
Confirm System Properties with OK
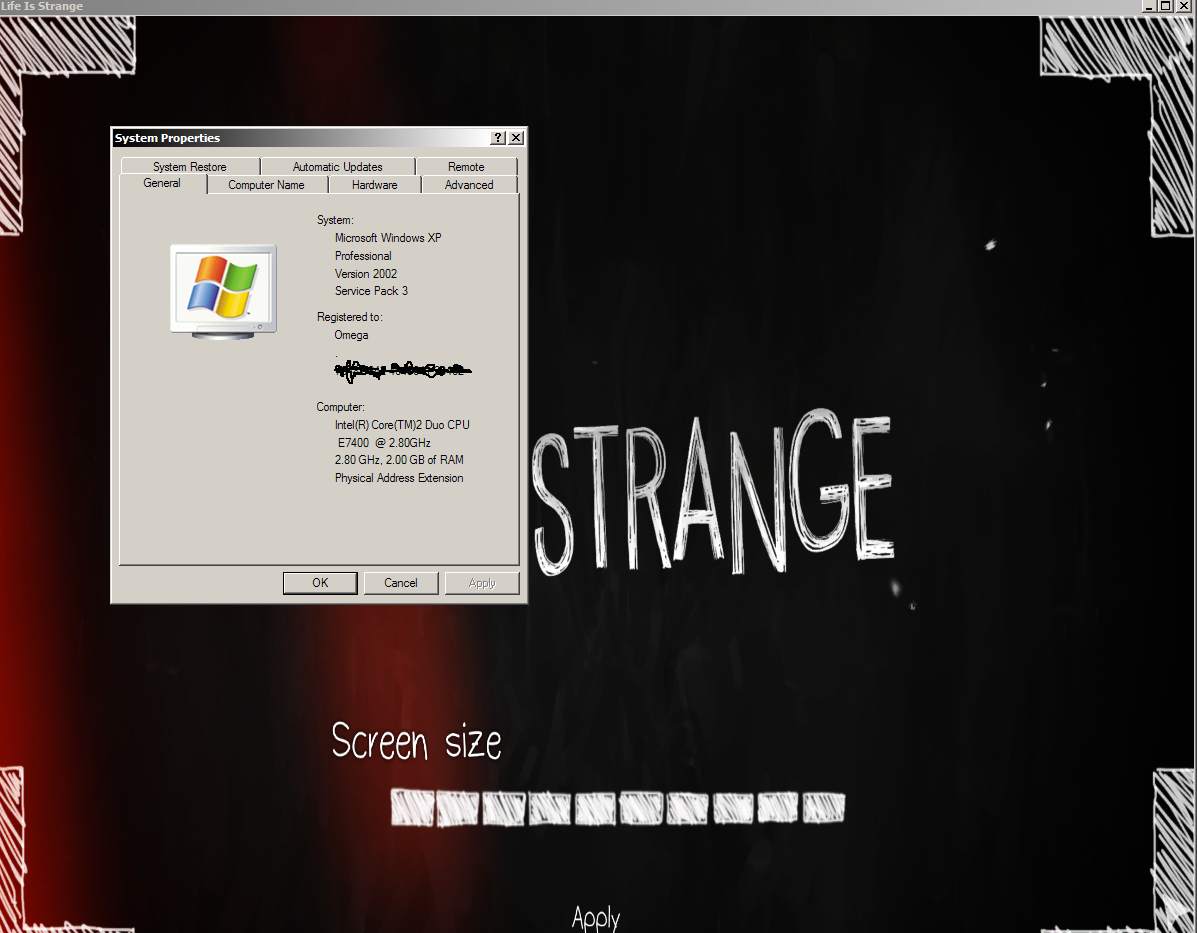tap(320, 583)
